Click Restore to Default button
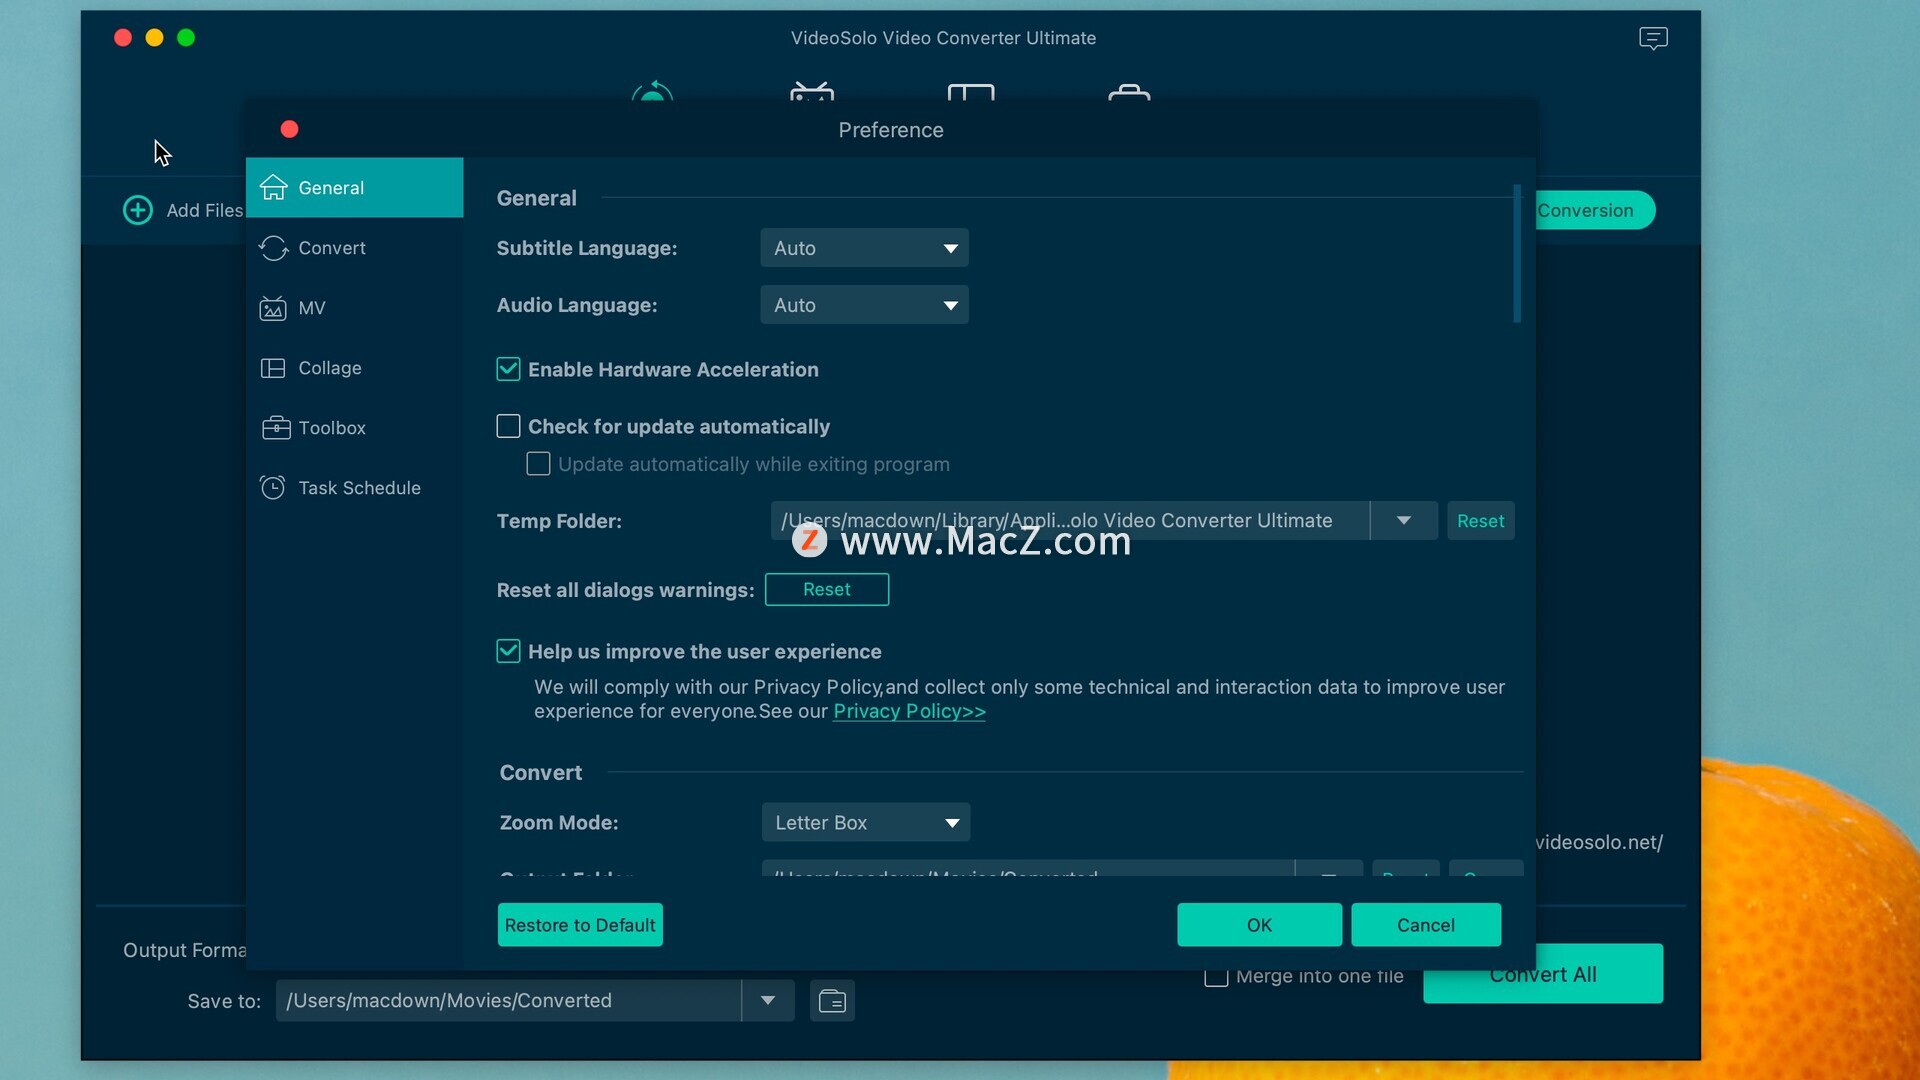The height and width of the screenshot is (1080, 1920). coord(580,925)
